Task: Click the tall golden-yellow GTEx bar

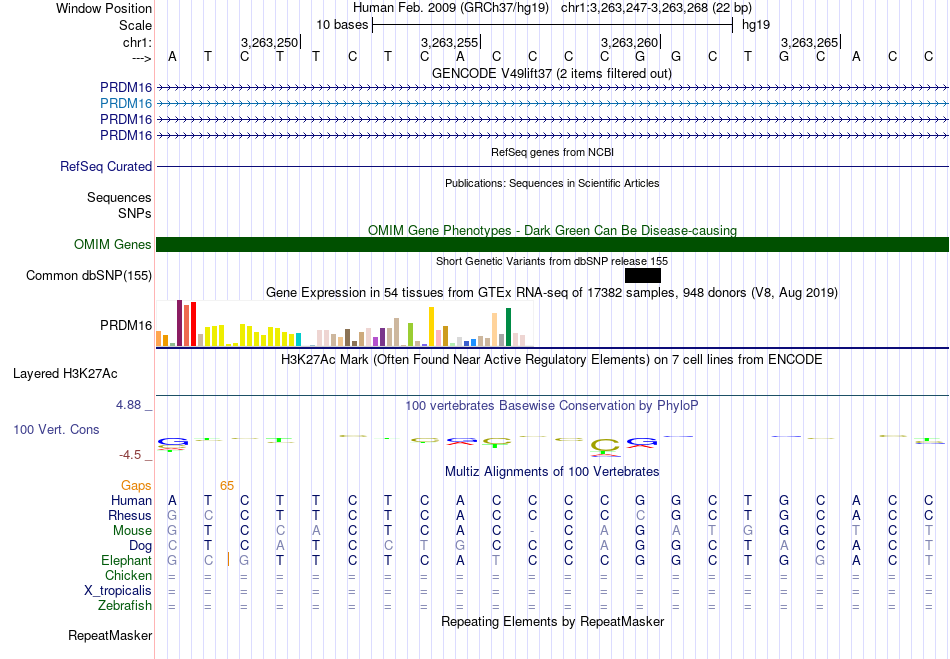Action: (431, 326)
